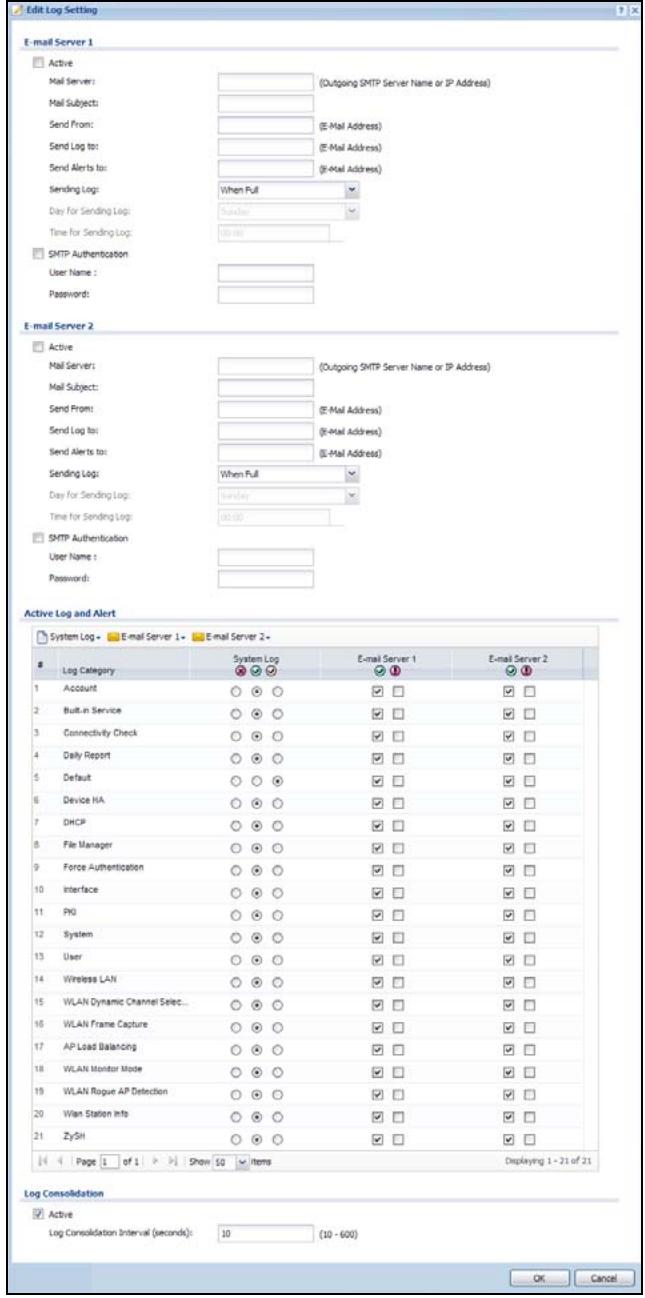Click Time for Sending Log field, E-mail Server 1

click(274, 231)
